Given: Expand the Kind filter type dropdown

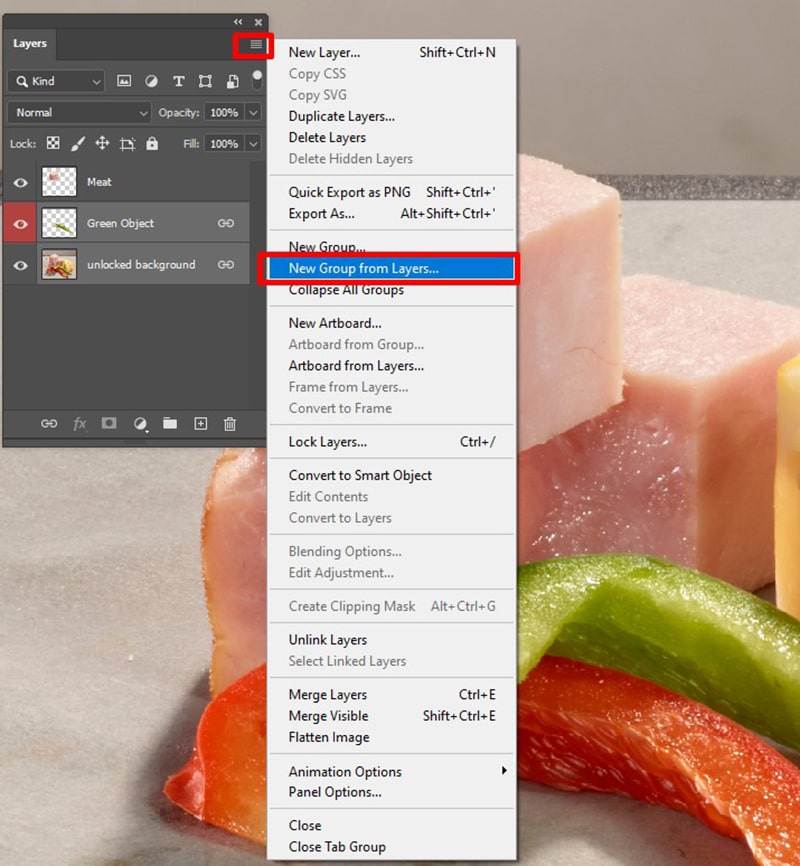Looking at the screenshot, I should [x=56, y=81].
